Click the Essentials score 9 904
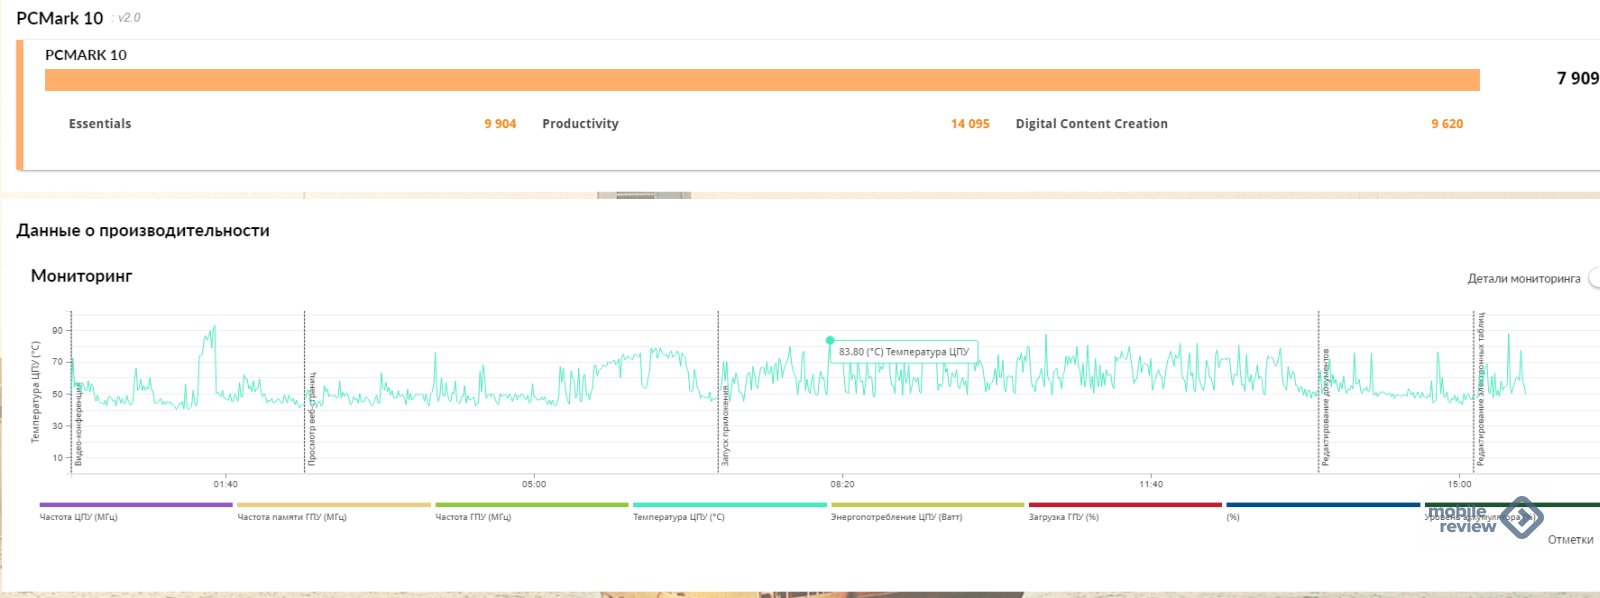This screenshot has height=598, width=1600. coord(500,124)
